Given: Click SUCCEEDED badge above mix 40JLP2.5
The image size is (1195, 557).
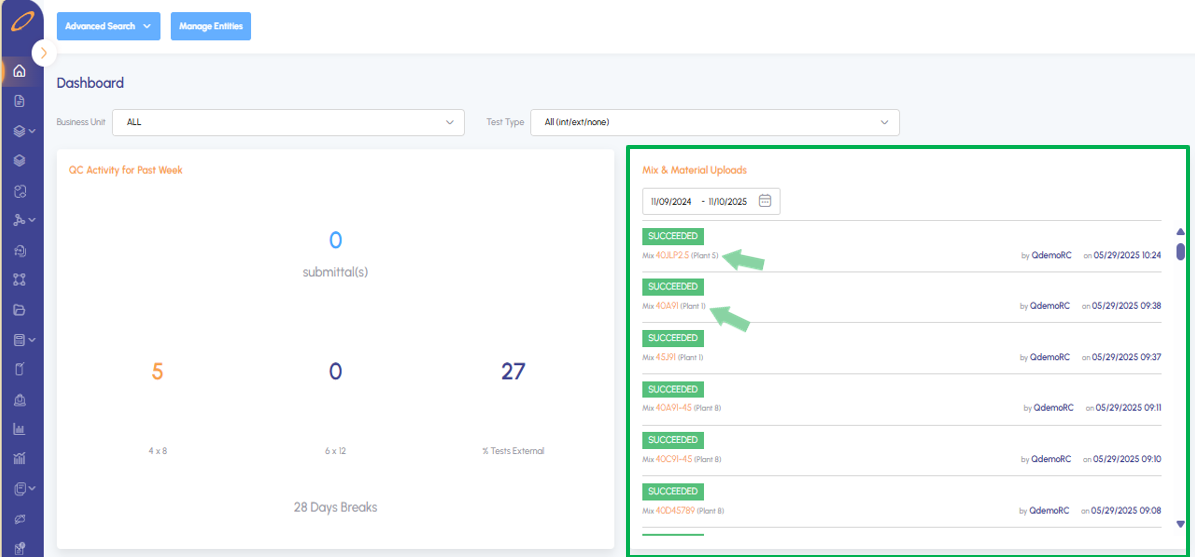Looking at the screenshot, I should 673,236.
